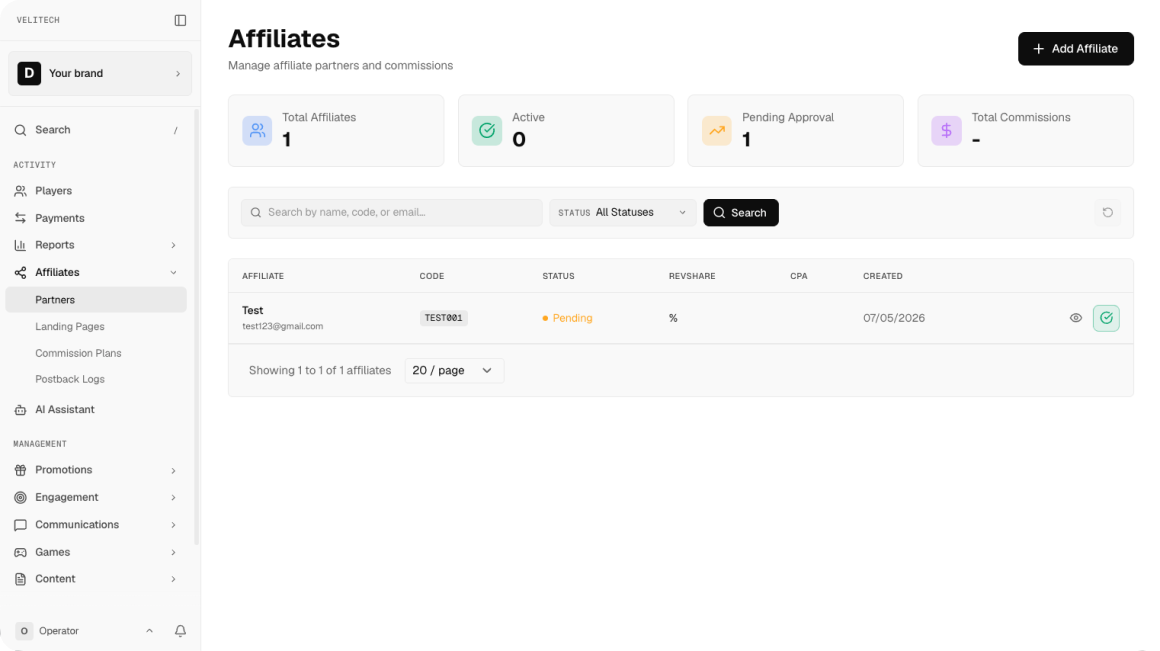This screenshot has width=1160, height=651.
Task: Click the STATUS column header
Action: click(x=558, y=276)
